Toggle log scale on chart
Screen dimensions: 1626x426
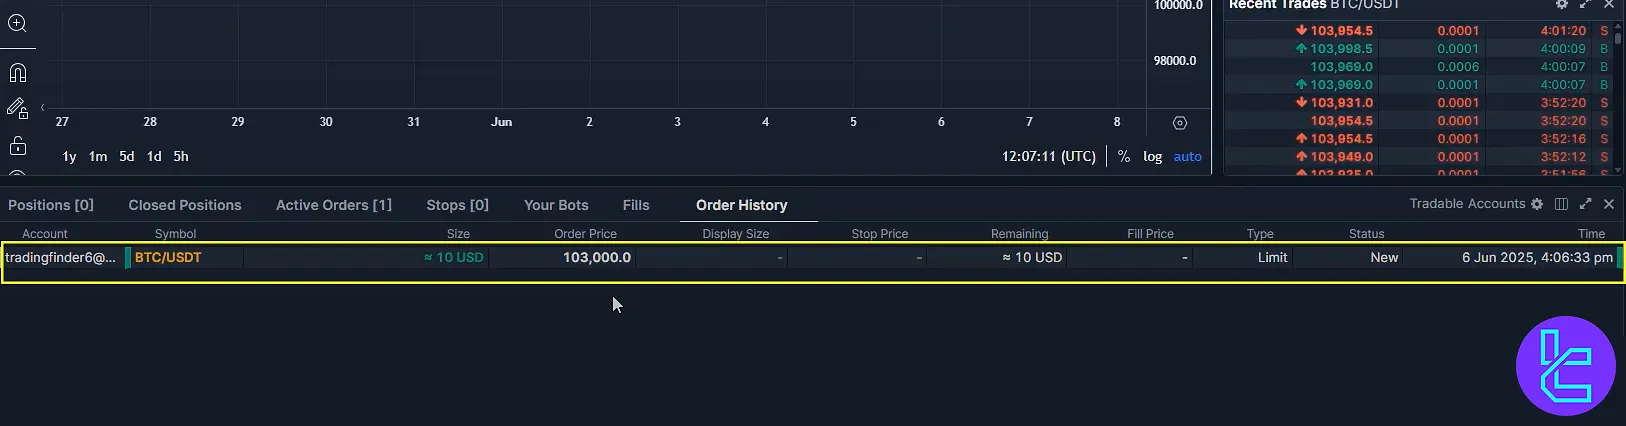click(1153, 156)
